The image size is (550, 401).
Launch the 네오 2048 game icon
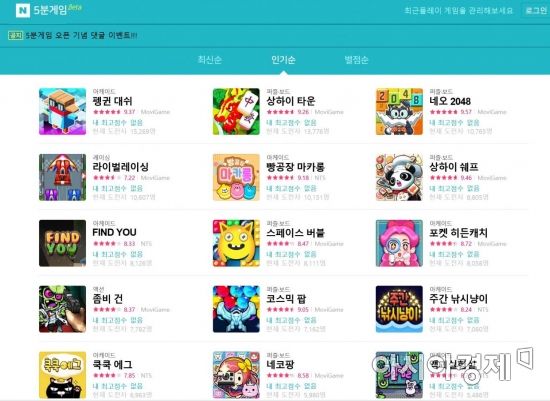[x=399, y=112]
